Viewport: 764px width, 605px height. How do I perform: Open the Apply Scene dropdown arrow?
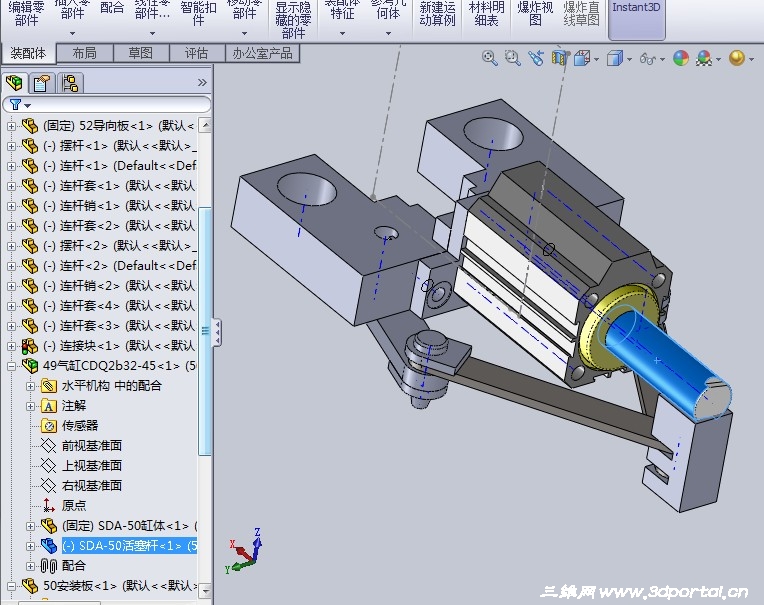point(718,59)
